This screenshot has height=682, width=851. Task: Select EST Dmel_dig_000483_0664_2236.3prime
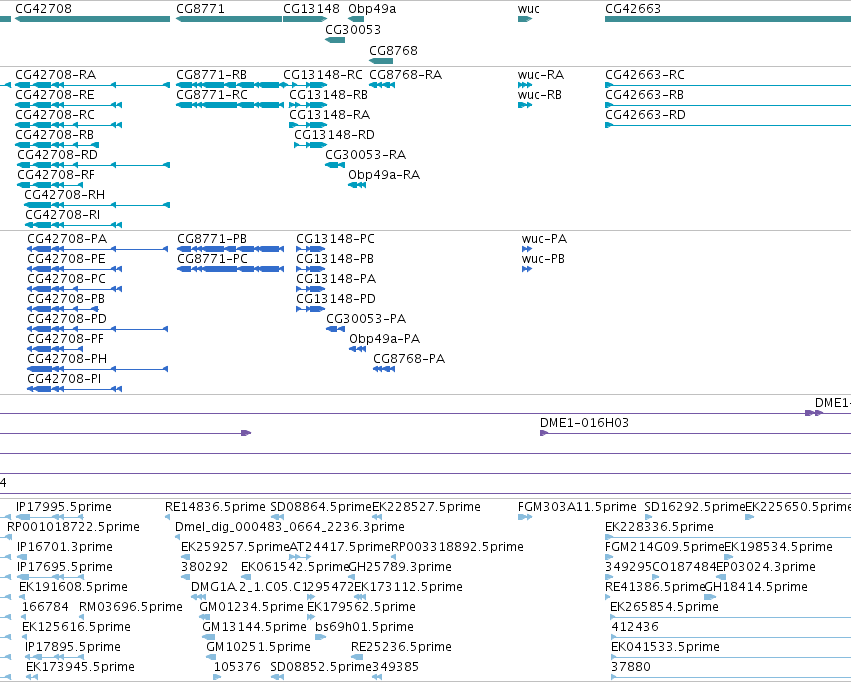coord(290,527)
